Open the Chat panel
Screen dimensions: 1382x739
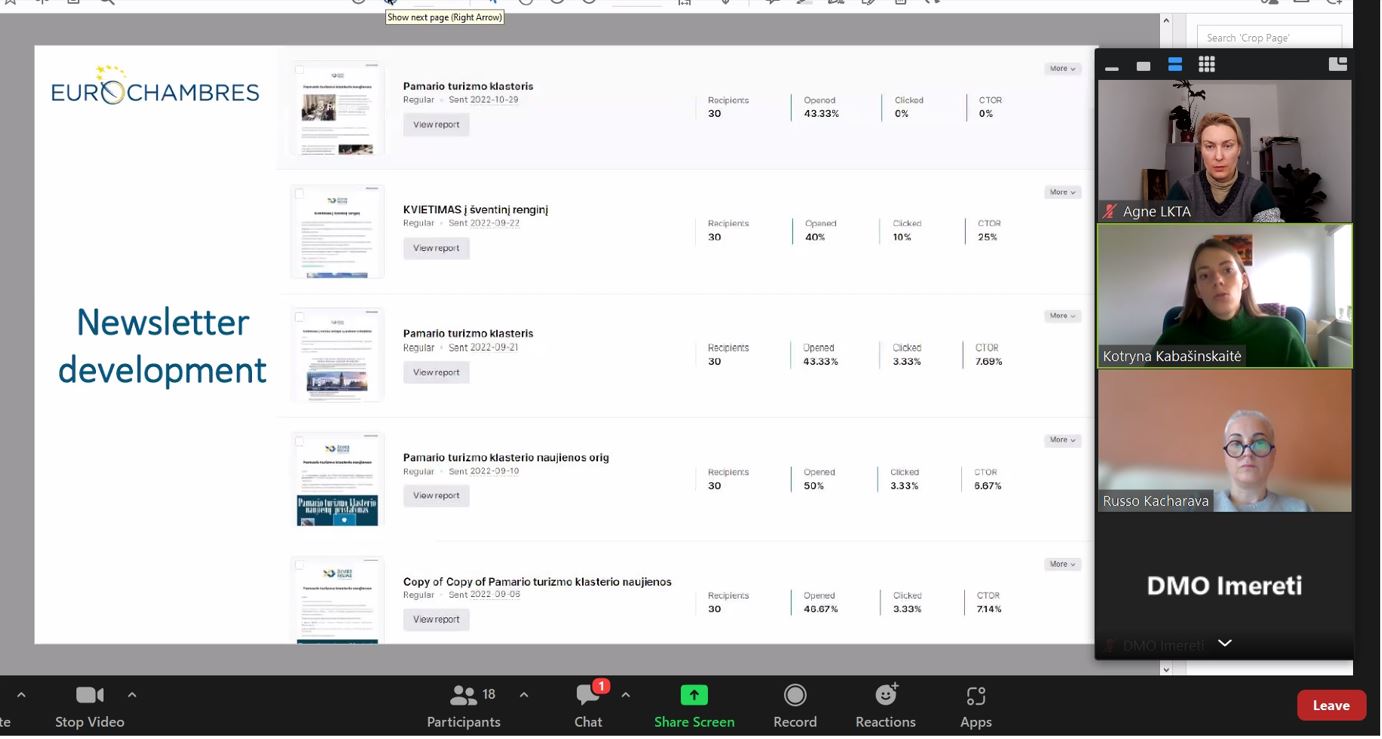[588, 705]
